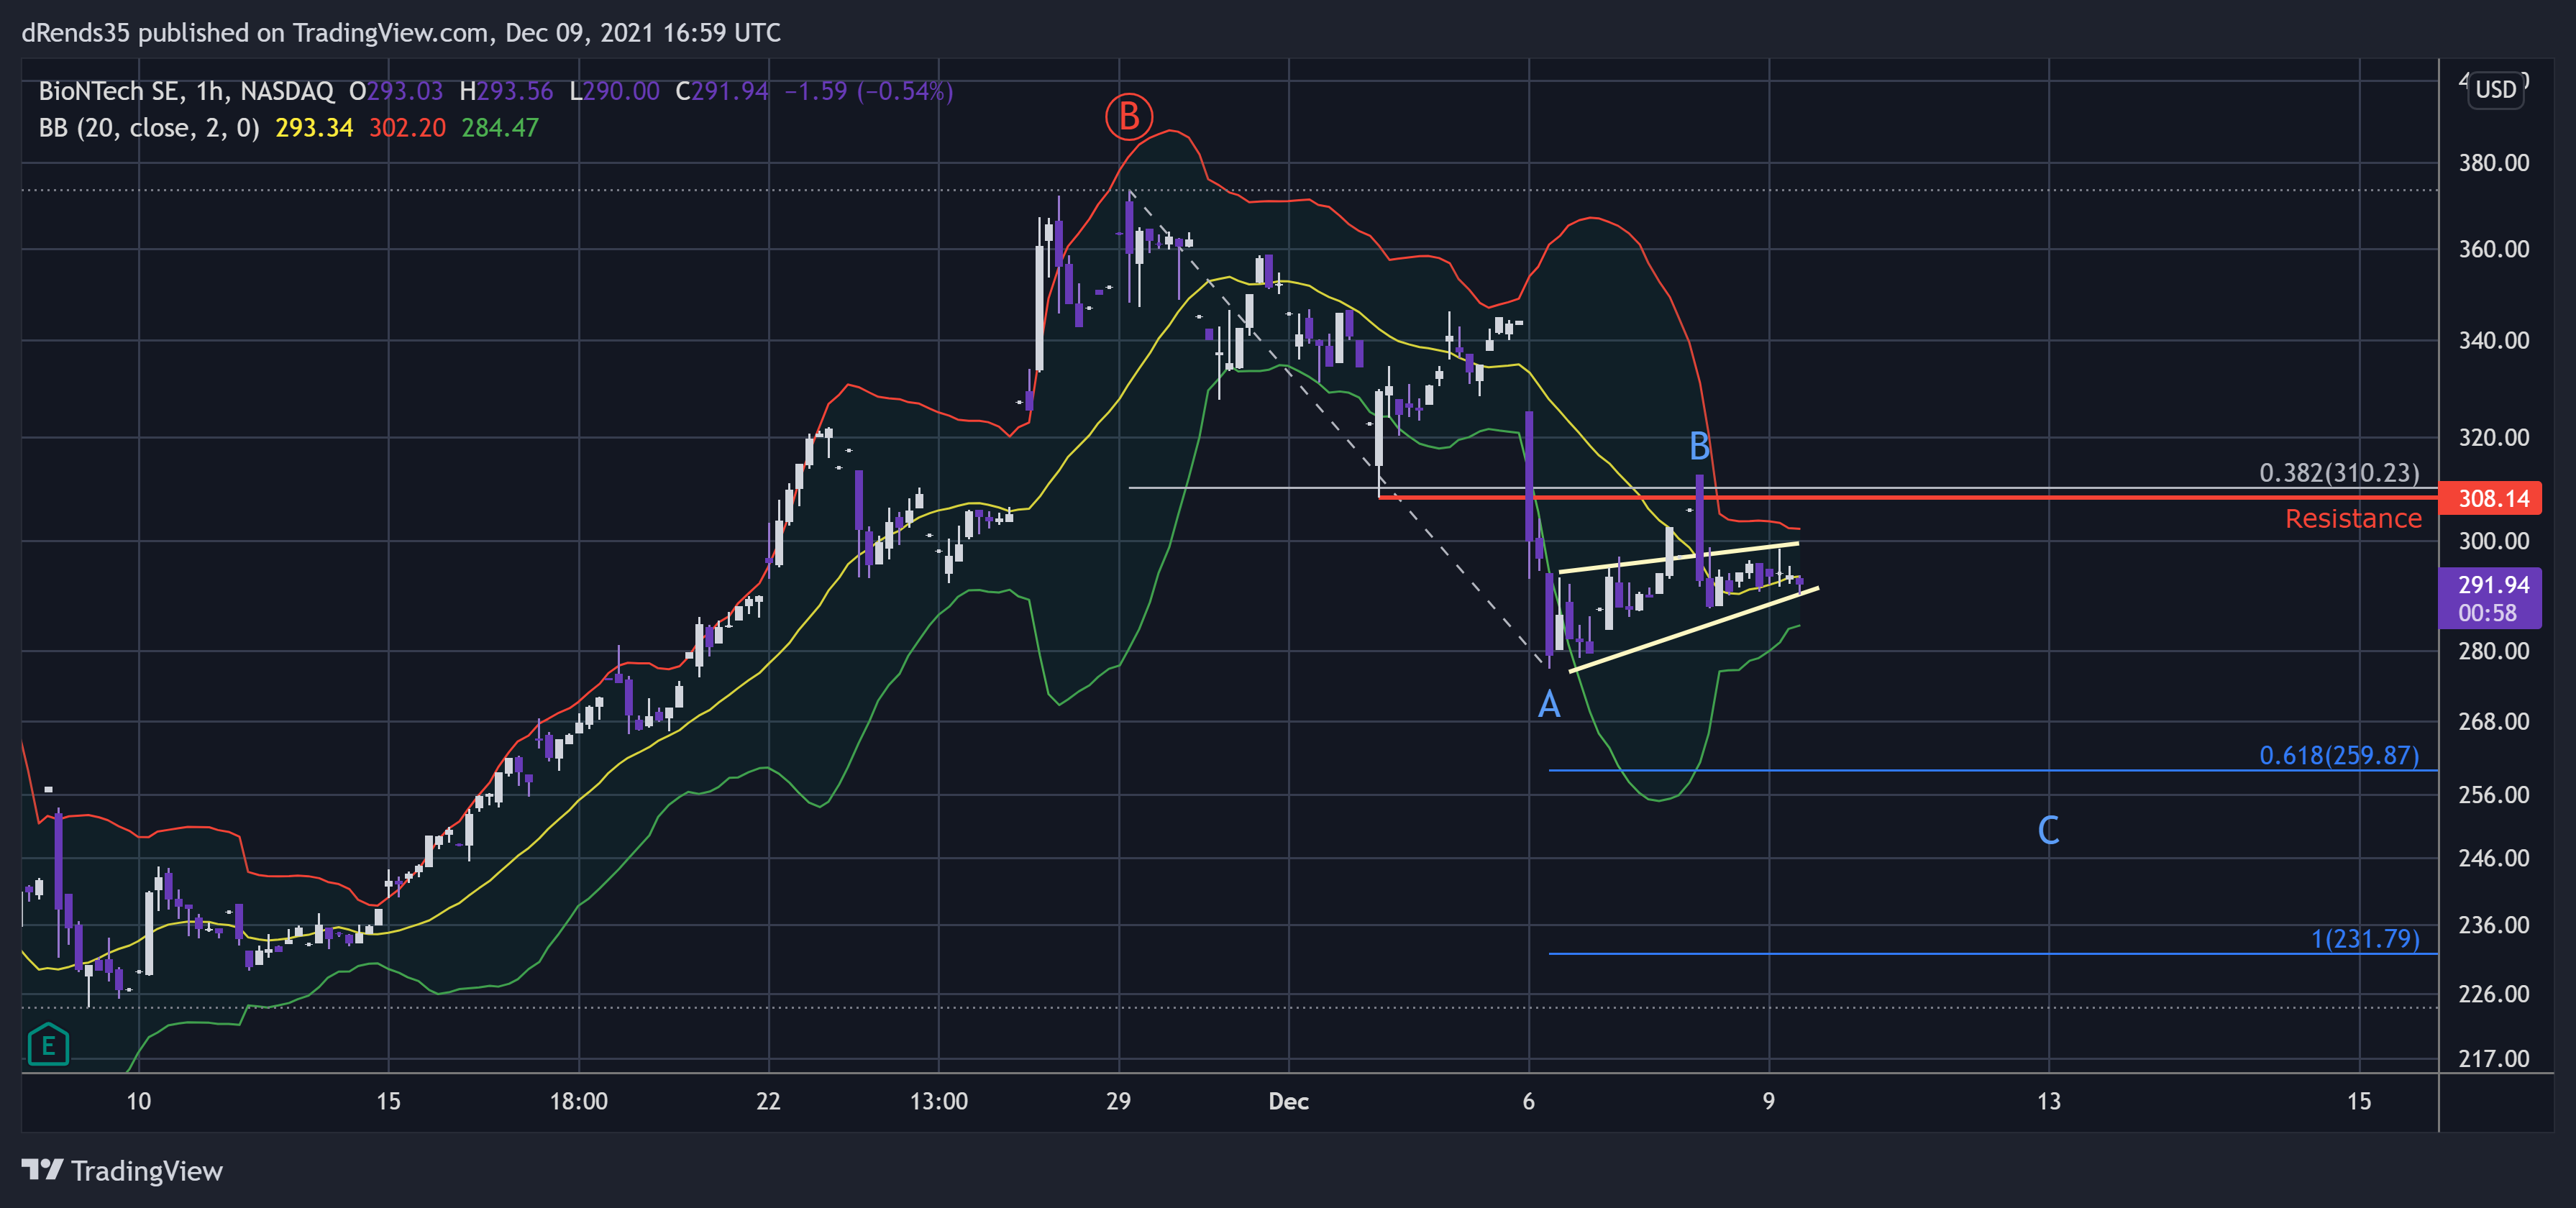Click the 29 date axis label

[1118, 1101]
